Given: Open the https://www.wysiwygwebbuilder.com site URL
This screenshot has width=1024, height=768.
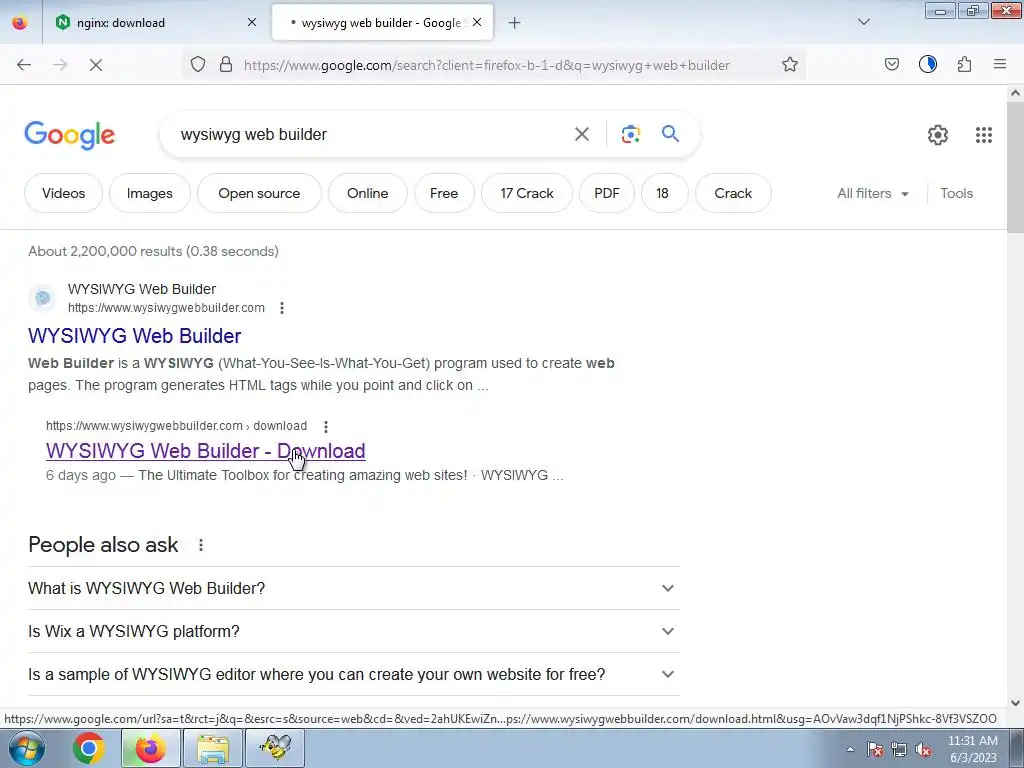Looking at the screenshot, I should (167, 308).
